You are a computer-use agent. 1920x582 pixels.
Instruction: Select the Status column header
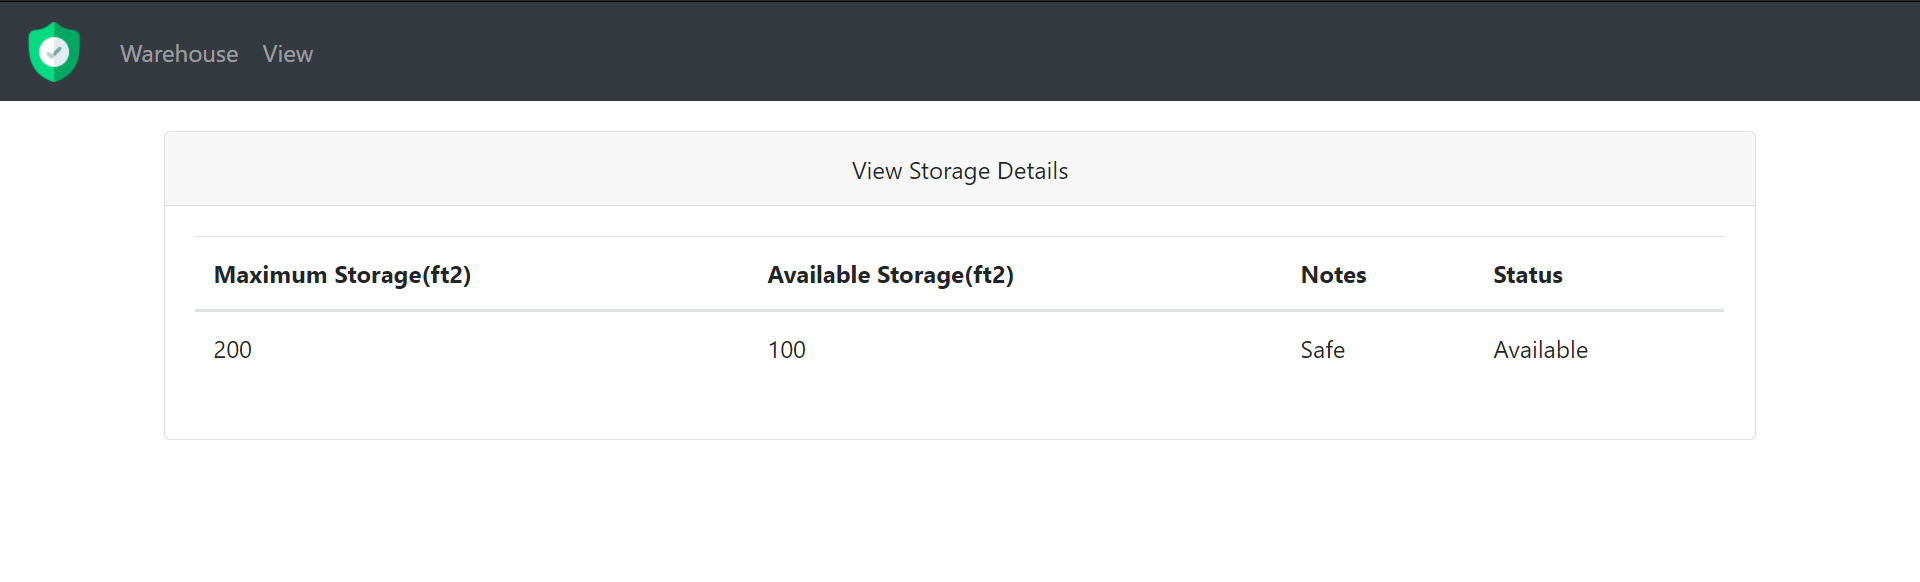(1527, 275)
